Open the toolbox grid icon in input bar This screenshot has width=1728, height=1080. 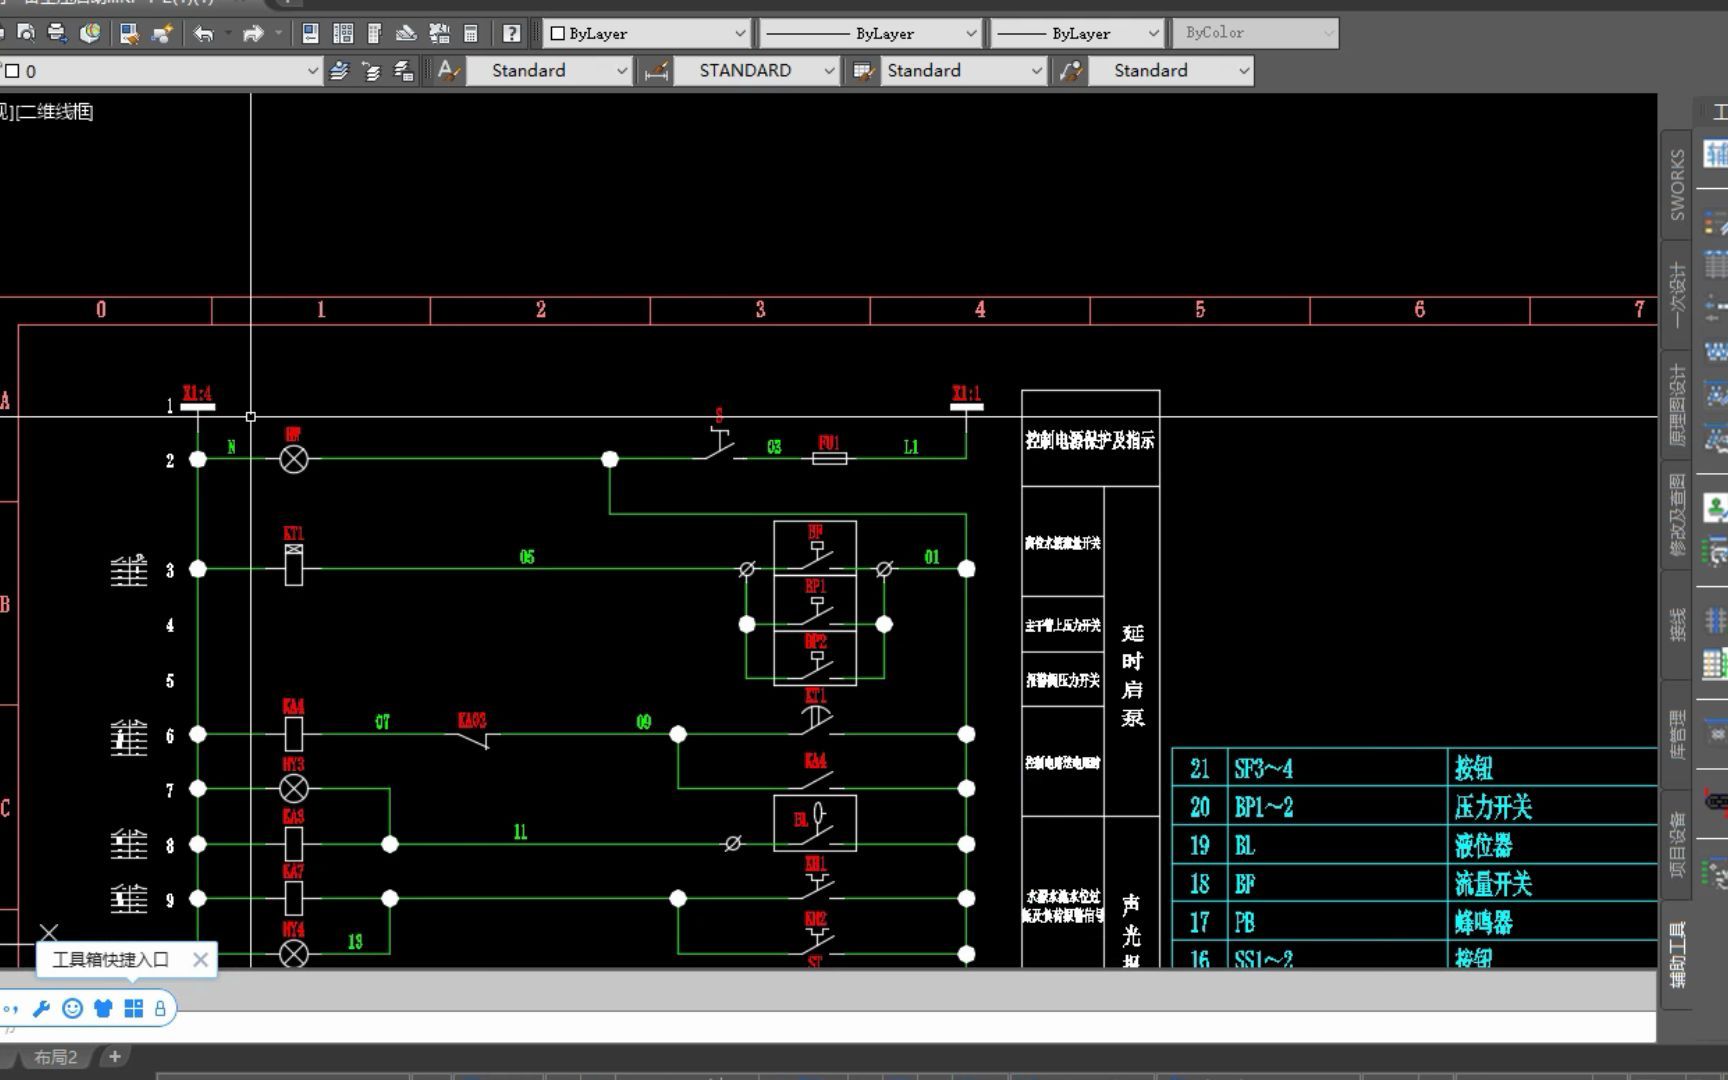click(x=134, y=1008)
